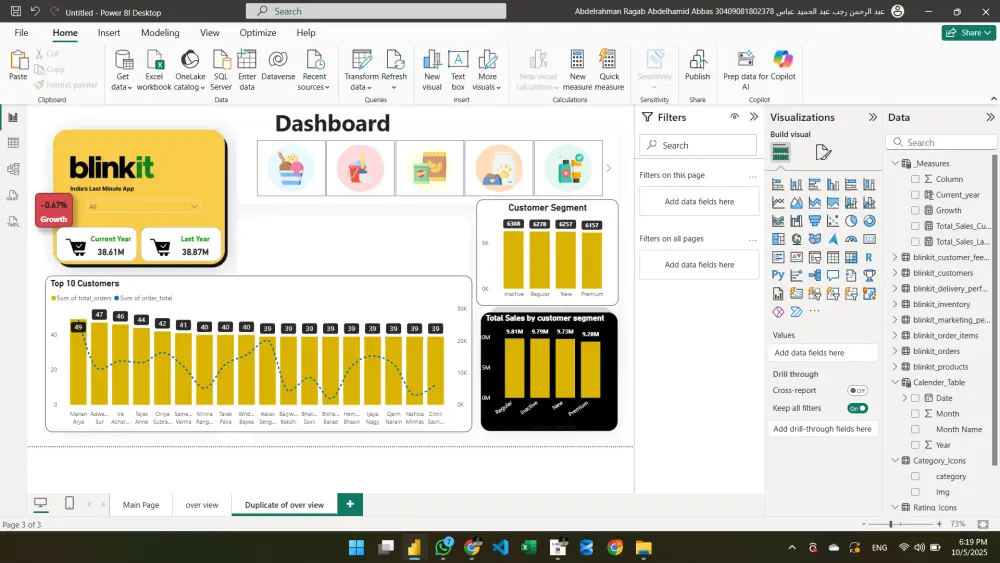
Task: Select the Card (123) visual
Action: [x=869, y=239]
